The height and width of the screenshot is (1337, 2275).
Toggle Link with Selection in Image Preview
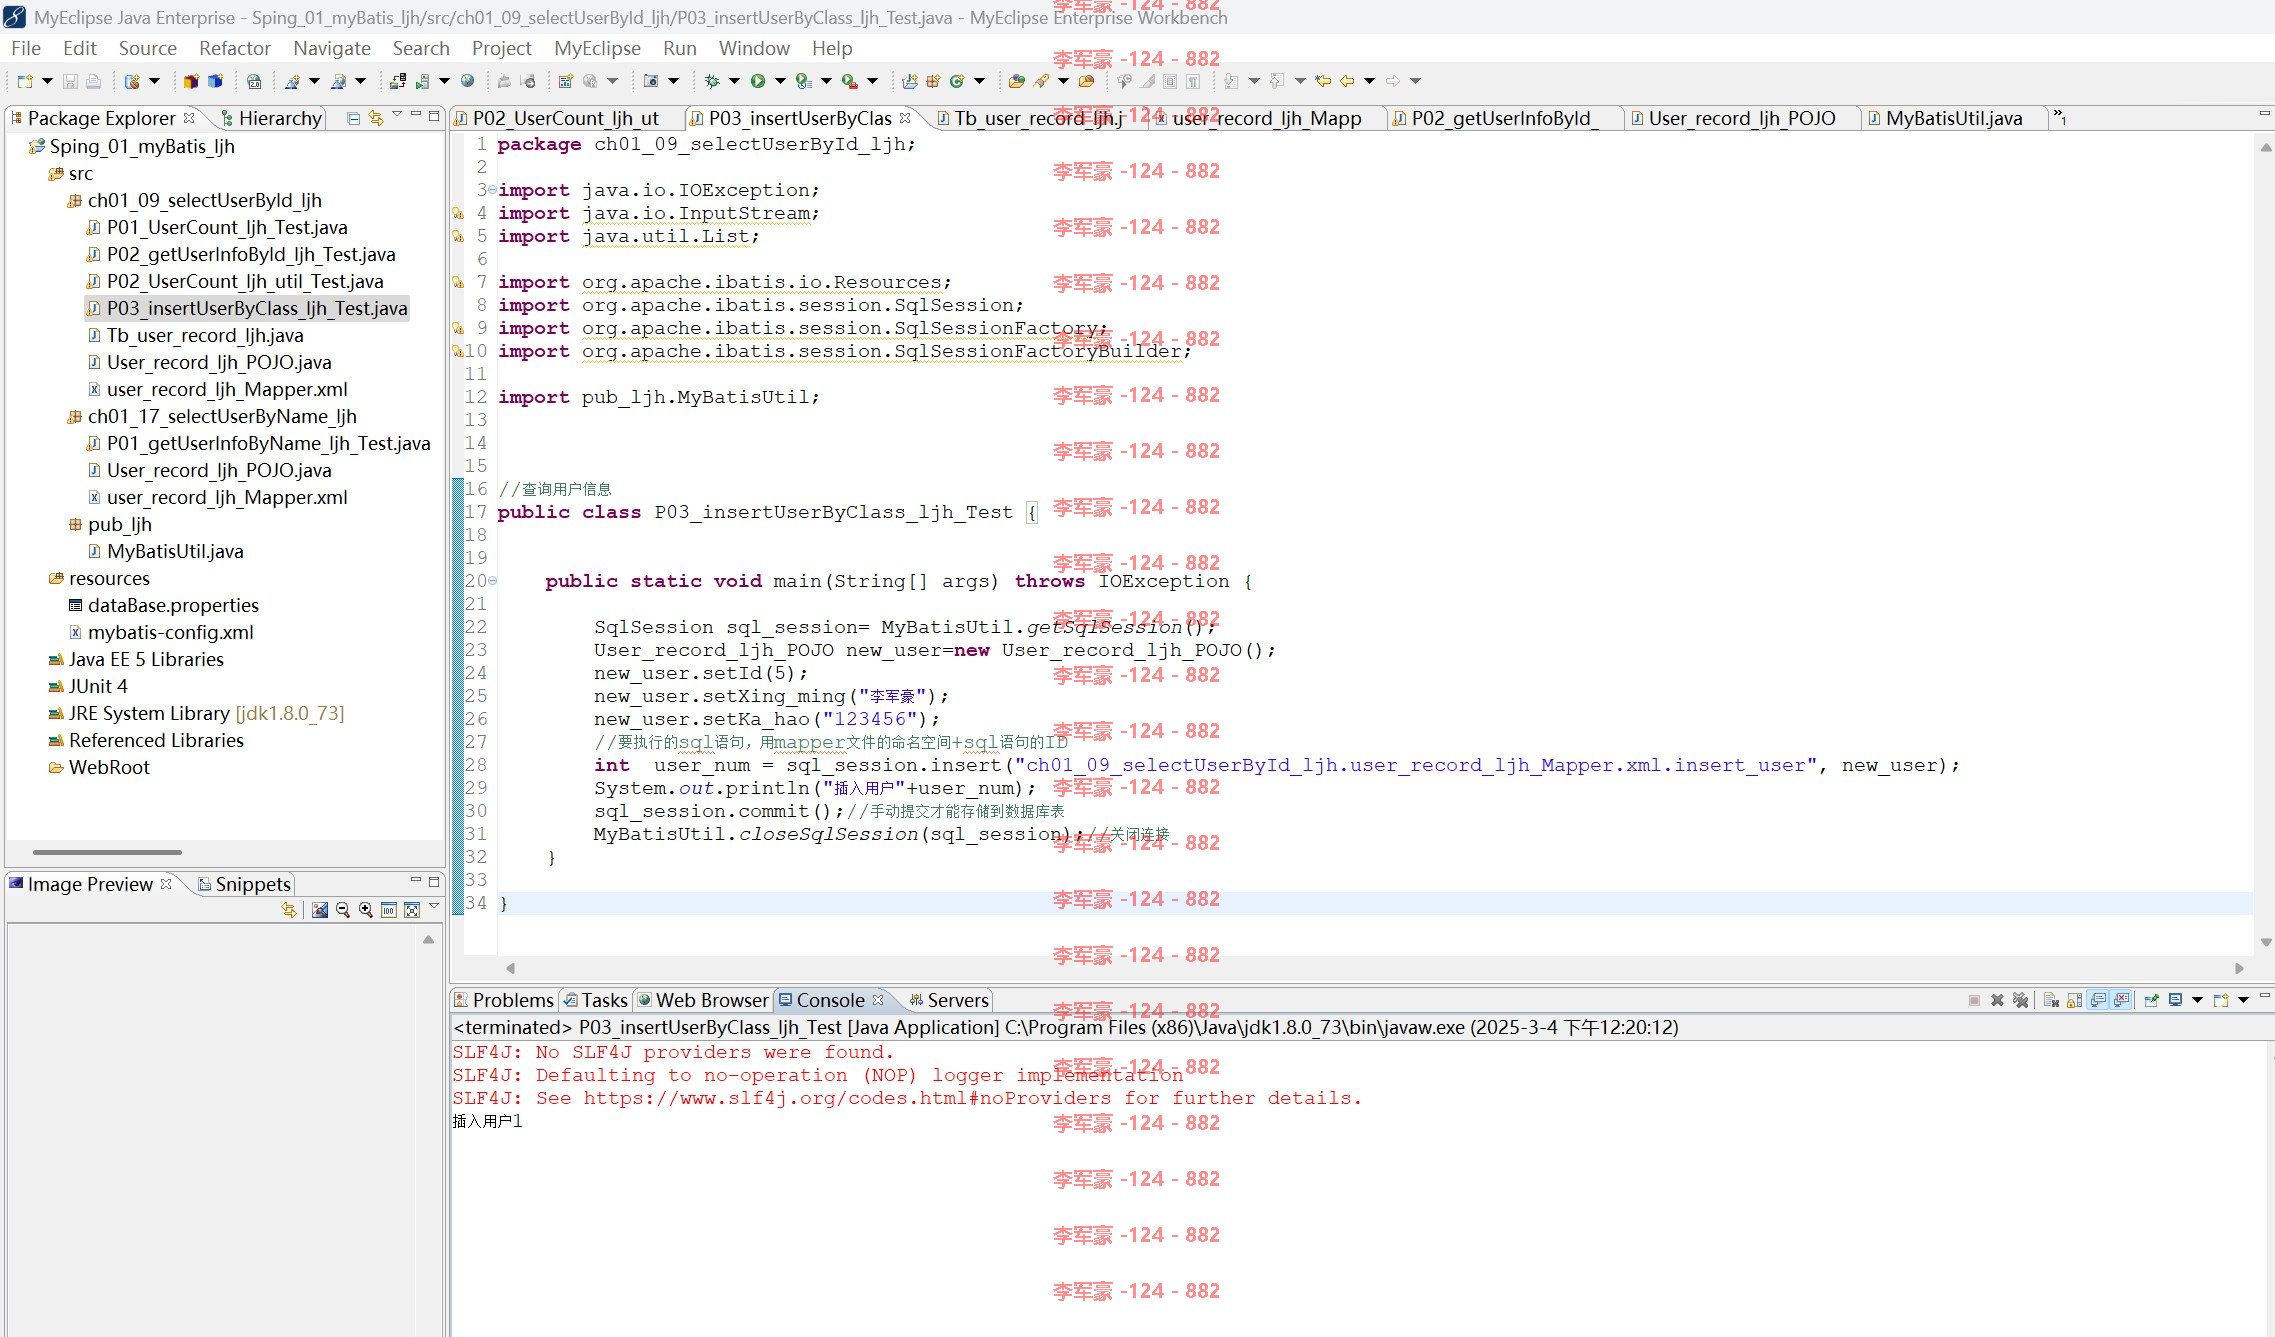(x=289, y=910)
